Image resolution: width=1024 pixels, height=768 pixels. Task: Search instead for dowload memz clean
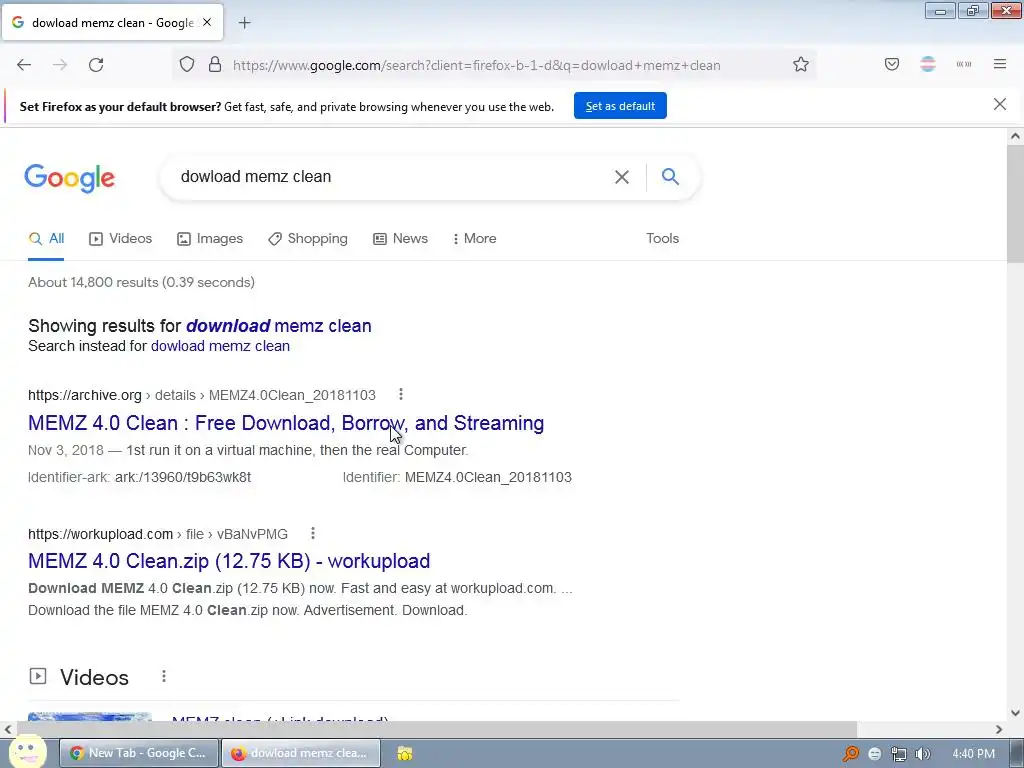pyautogui.click(x=221, y=346)
